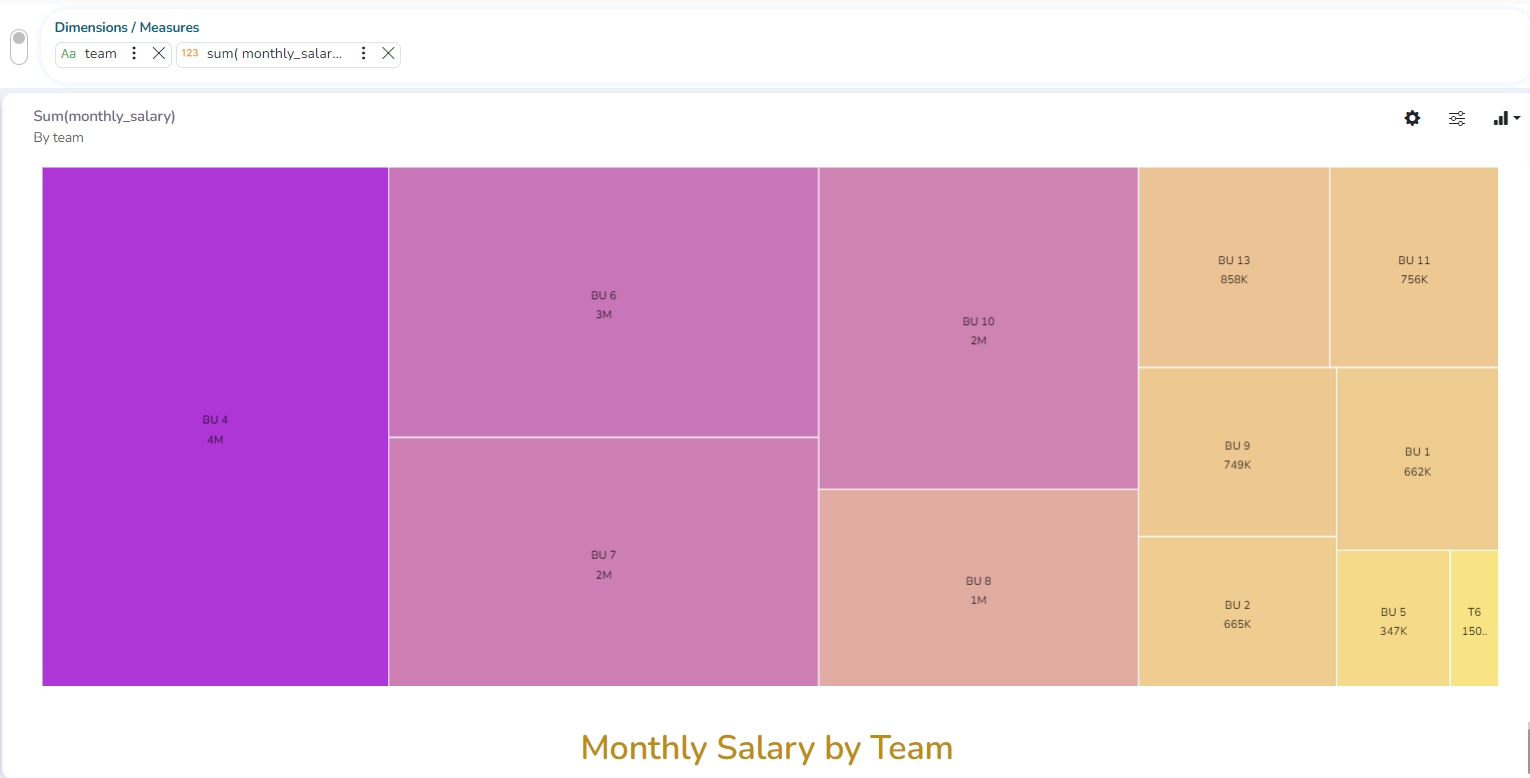Open the team chip three-dot menu
The image size is (1530, 778).
(x=135, y=54)
